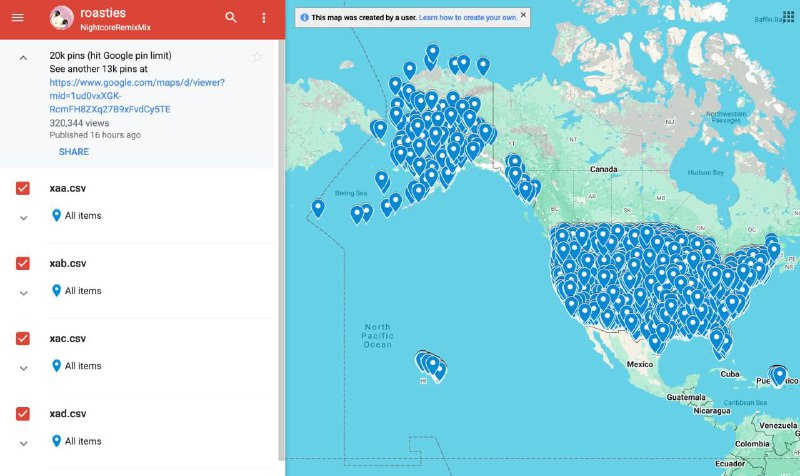Image resolution: width=800 pixels, height=476 pixels.
Task: Click the info icon in map banner
Action: click(x=304, y=18)
